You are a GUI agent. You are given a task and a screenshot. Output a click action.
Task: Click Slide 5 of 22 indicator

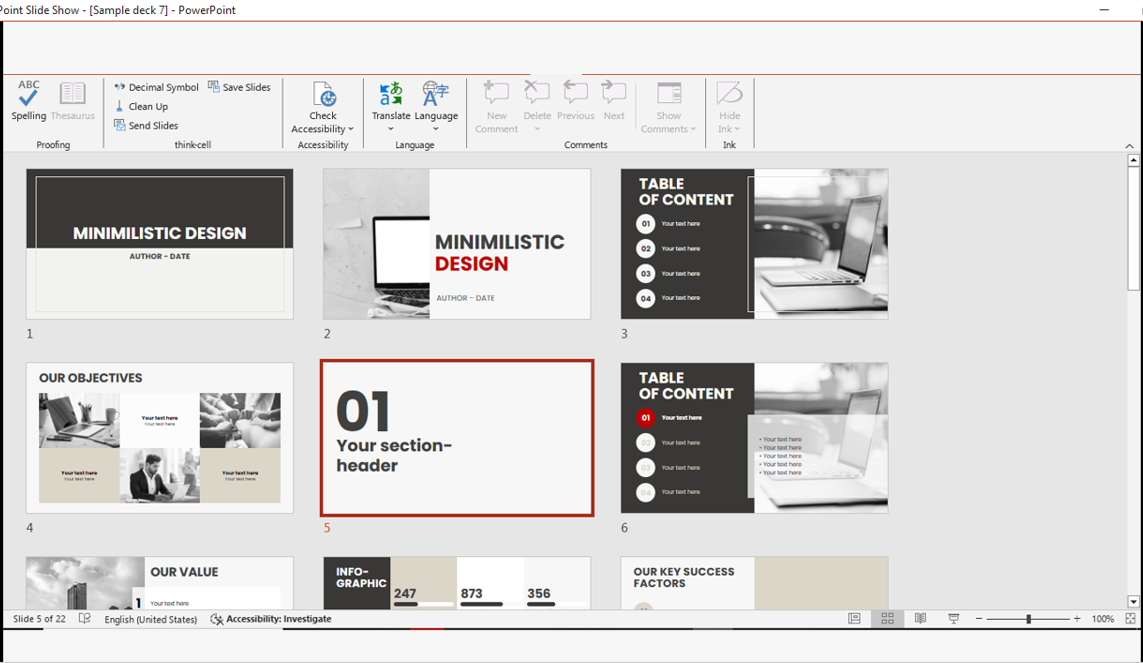(x=39, y=619)
